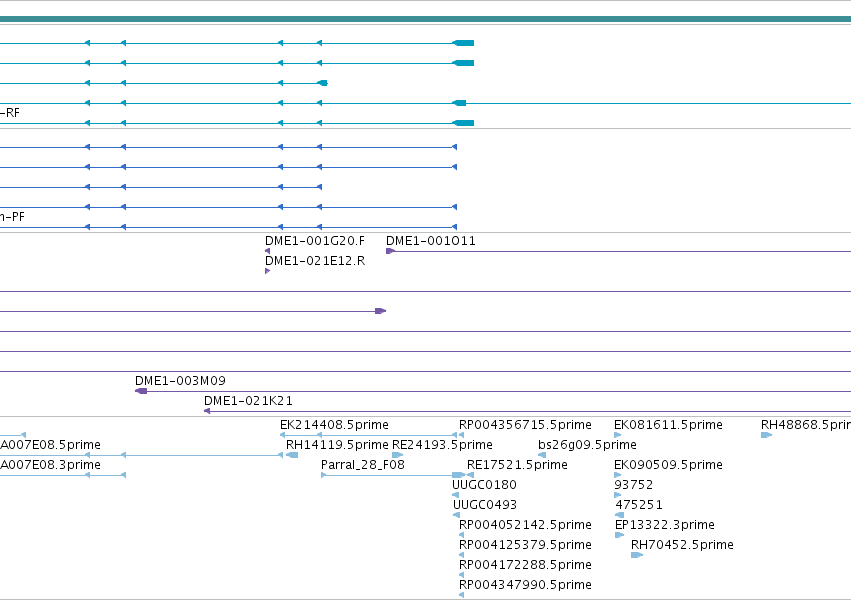The height and width of the screenshot is (600, 851).
Task: Click the RP004172288.5prime label
Action: [x=525, y=565]
